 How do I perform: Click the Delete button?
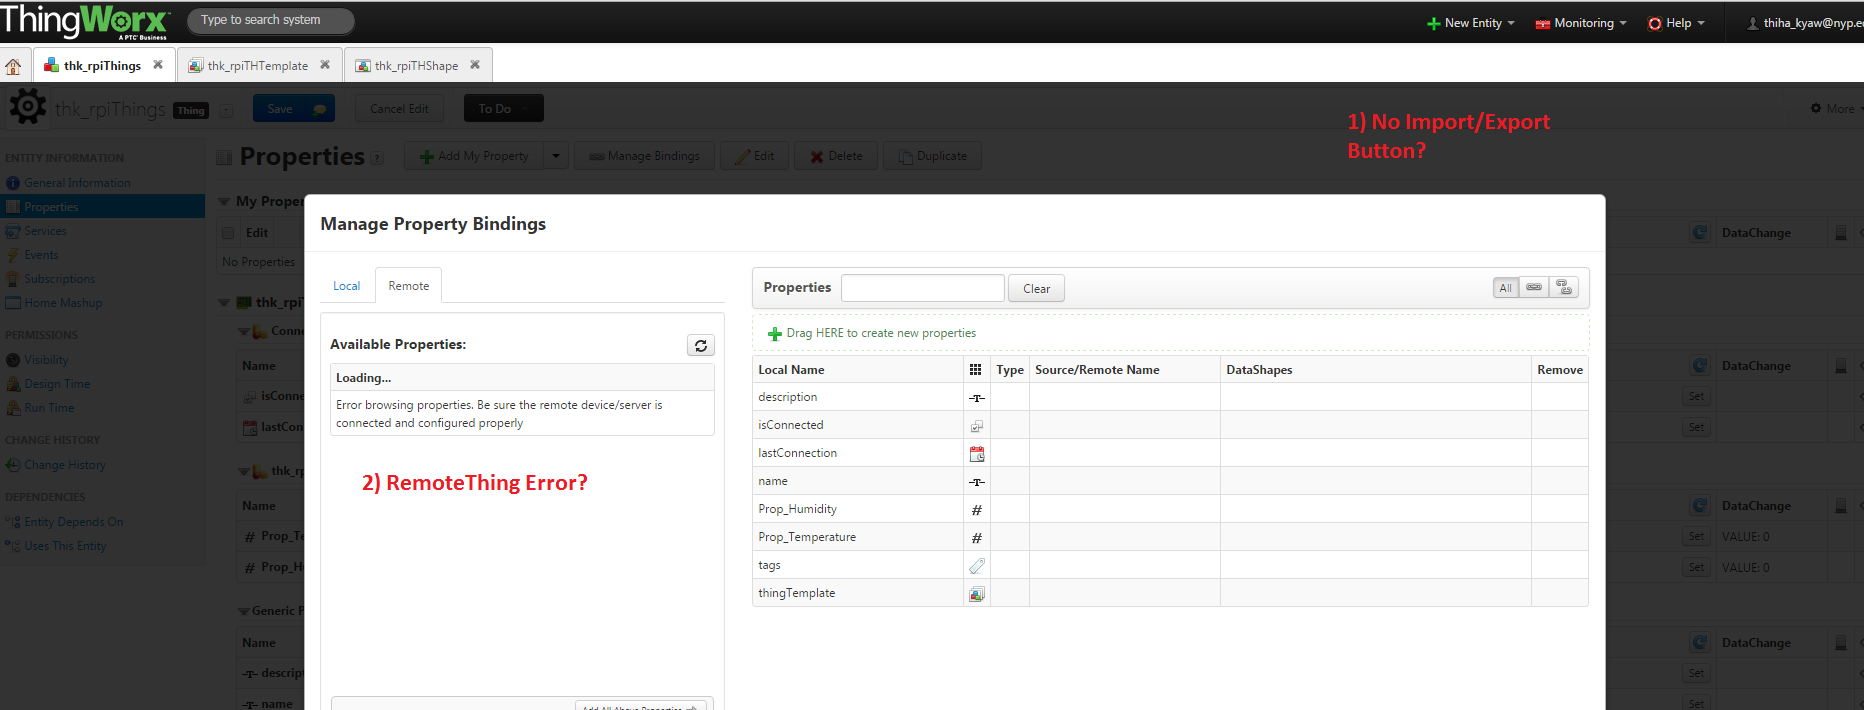pos(836,156)
